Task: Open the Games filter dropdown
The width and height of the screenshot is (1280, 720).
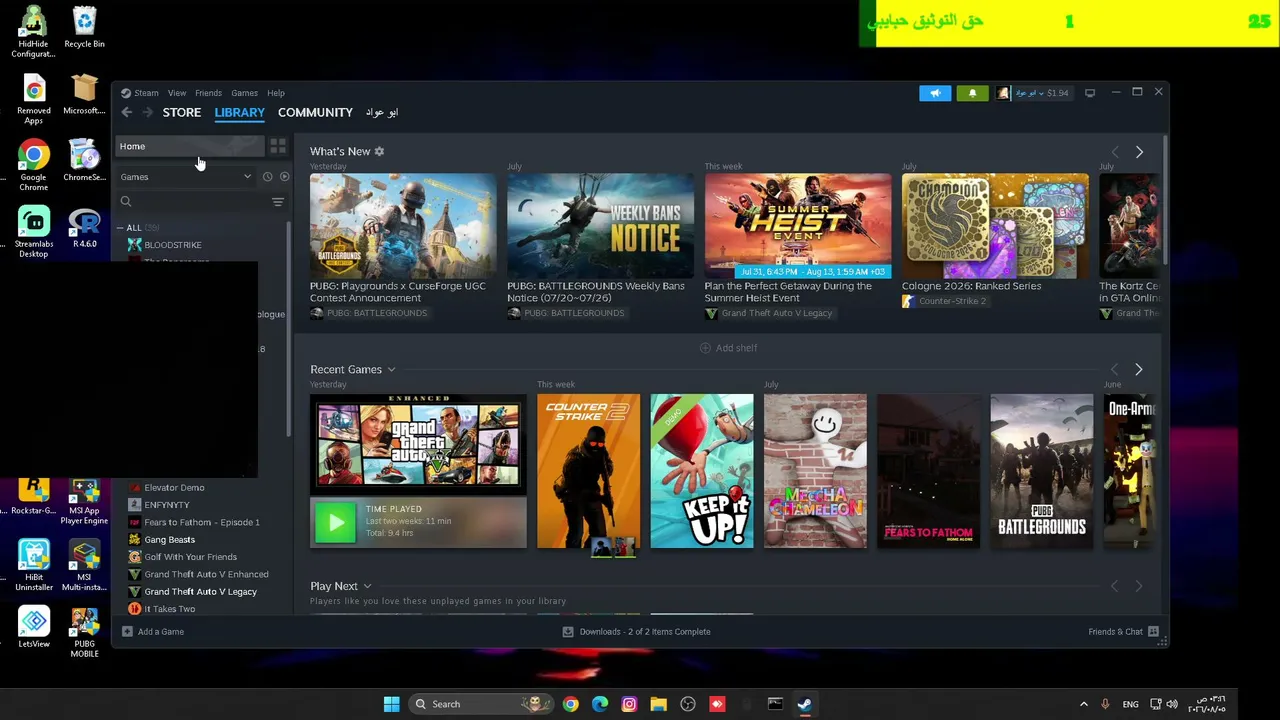Action: tap(185, 177)
